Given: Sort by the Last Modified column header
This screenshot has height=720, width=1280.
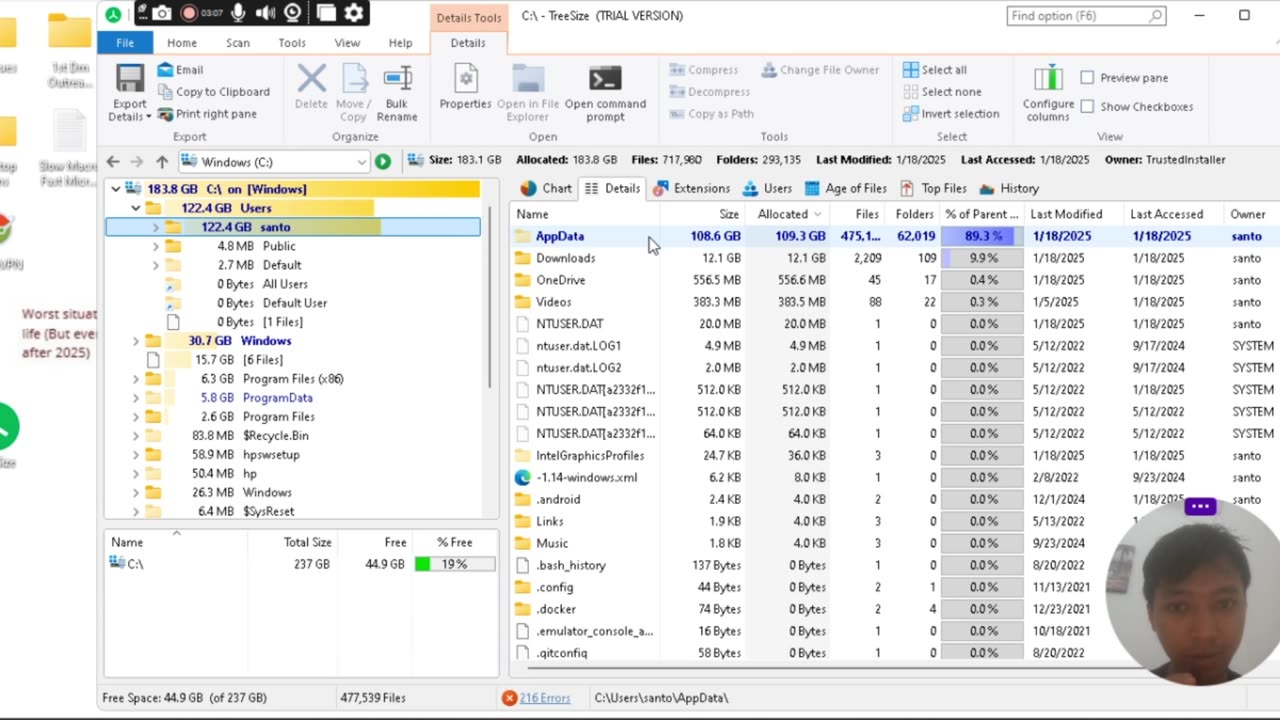Looking at the screenshot, I should [1074, 214].
